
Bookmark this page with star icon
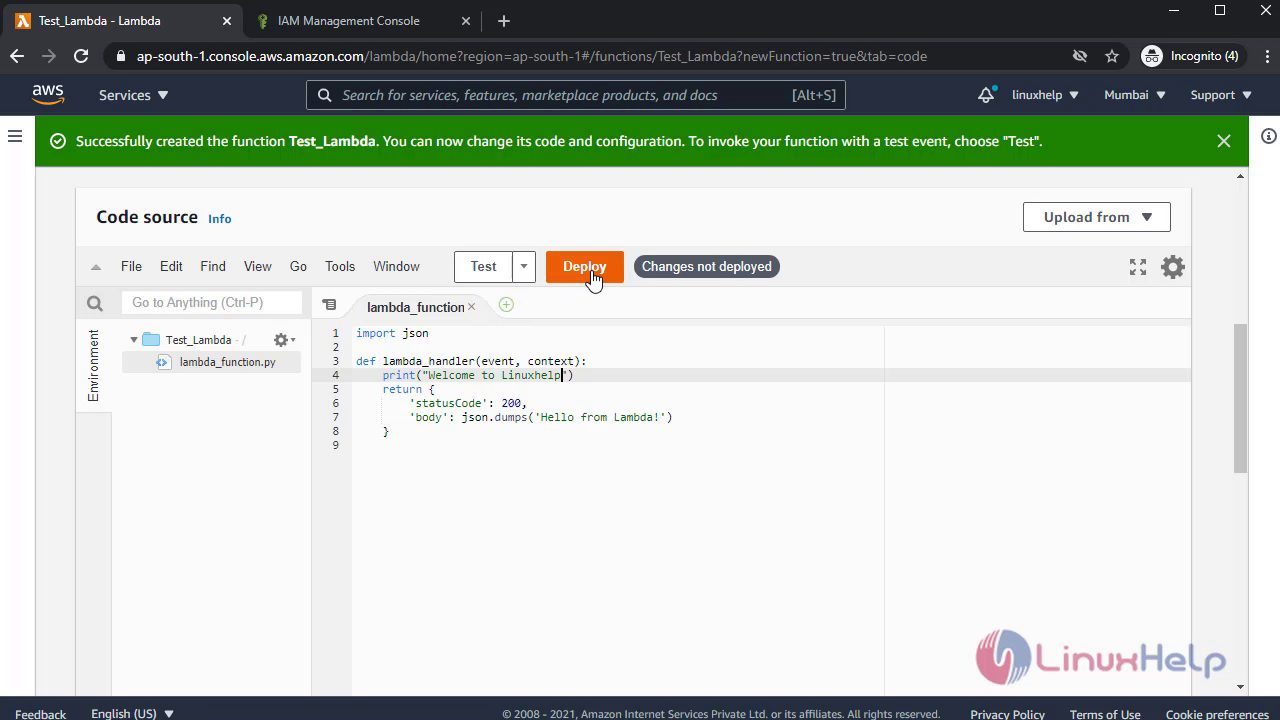click(1112, 56)
